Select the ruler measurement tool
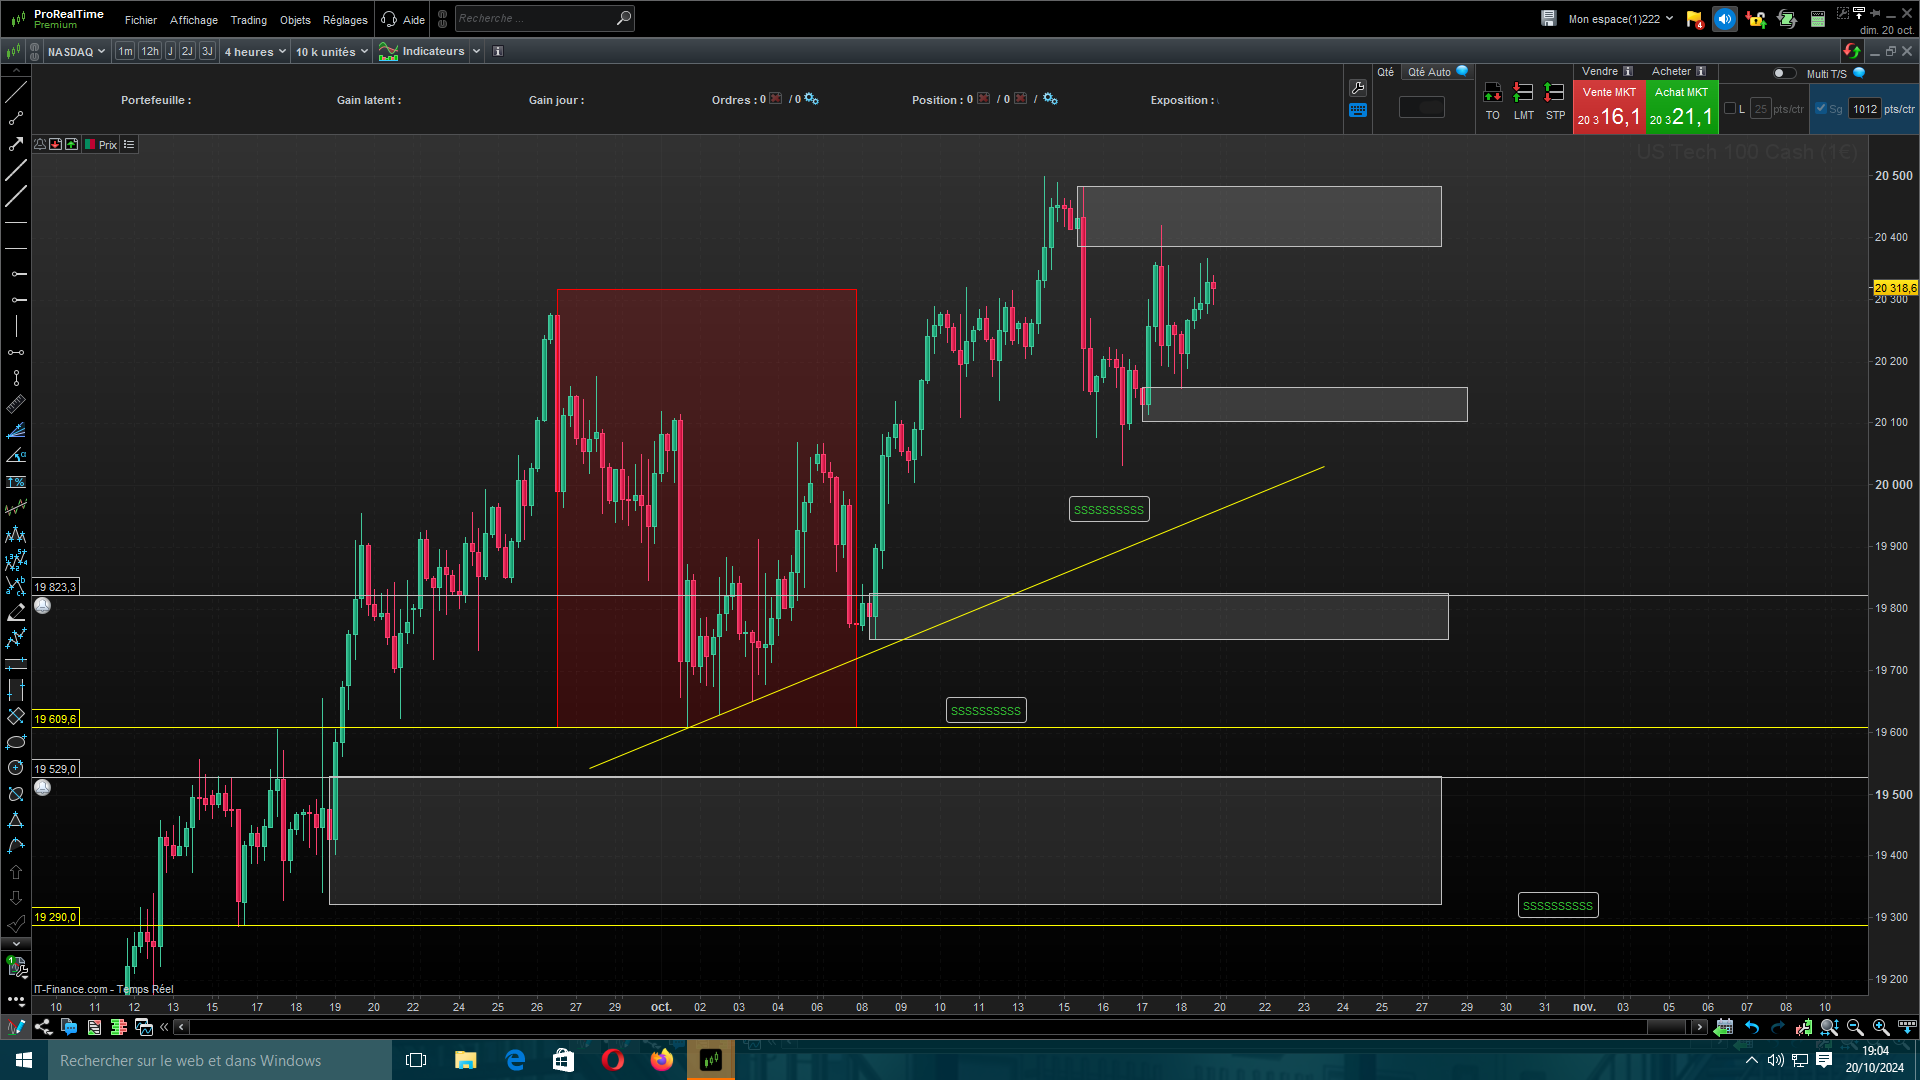This screenshot has width=1920, height=1080. coord(16,404)
